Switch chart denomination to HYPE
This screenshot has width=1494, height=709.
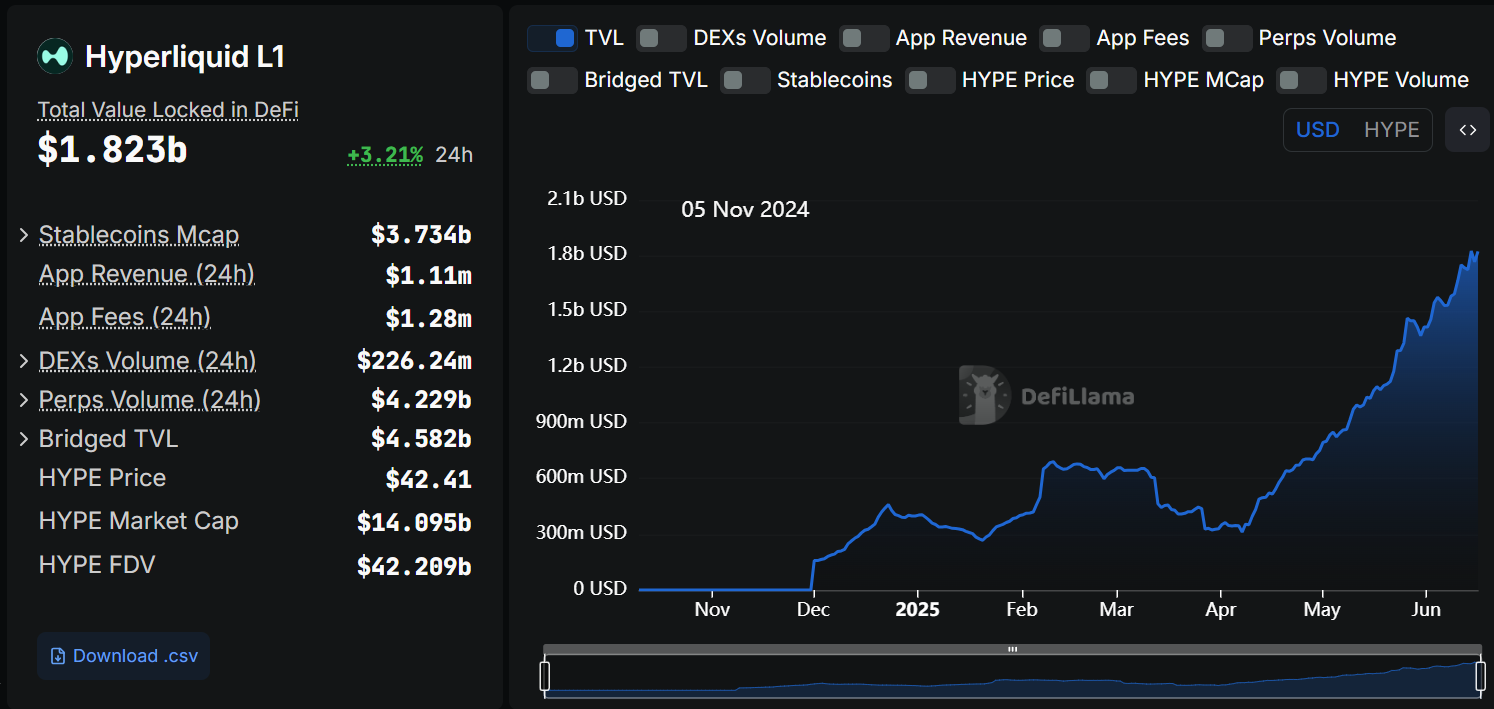(x=1392, y=130)
